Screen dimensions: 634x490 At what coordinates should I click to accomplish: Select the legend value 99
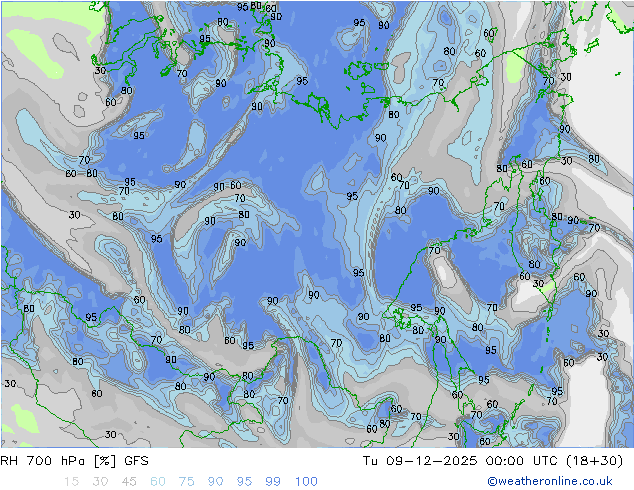click(x=273, y=481)
